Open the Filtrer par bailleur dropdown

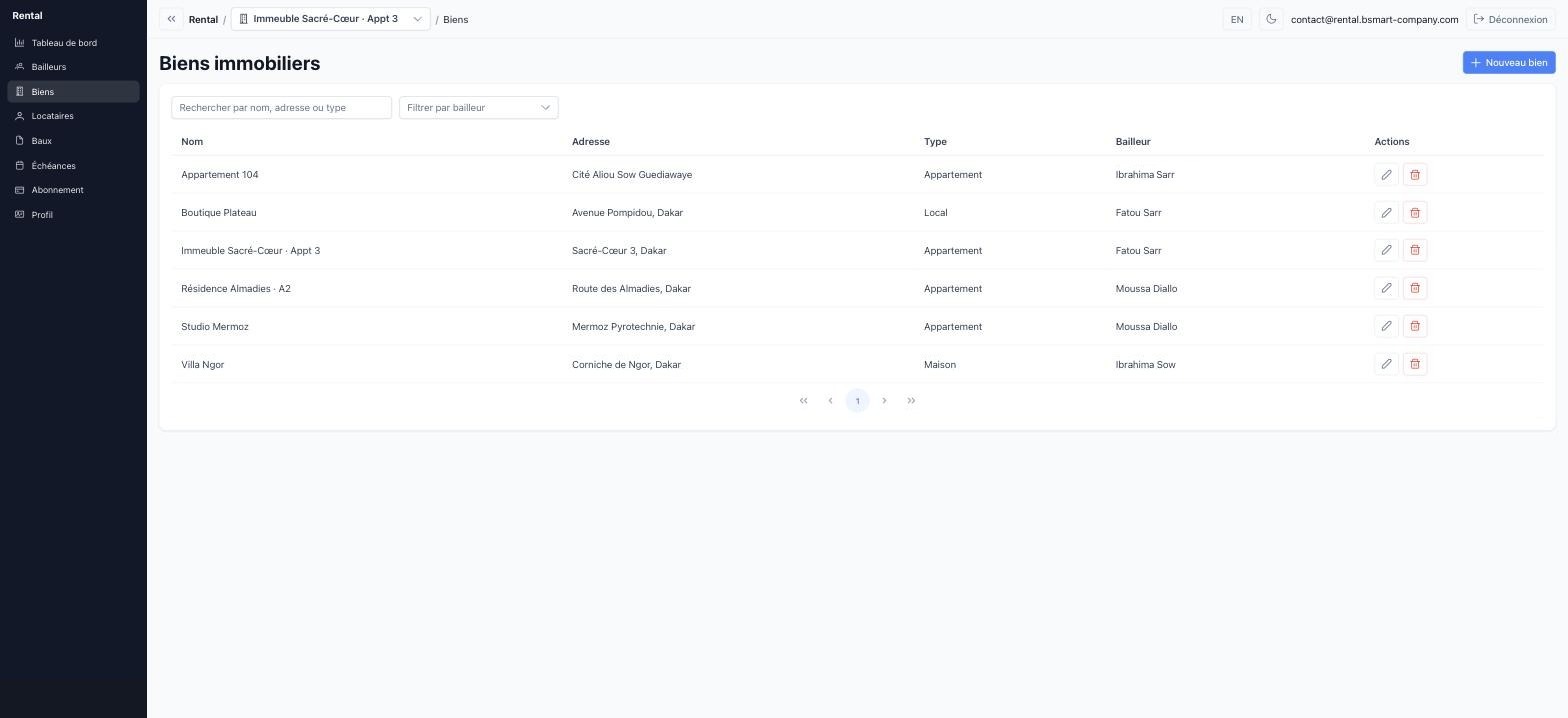tap(478, 108)
